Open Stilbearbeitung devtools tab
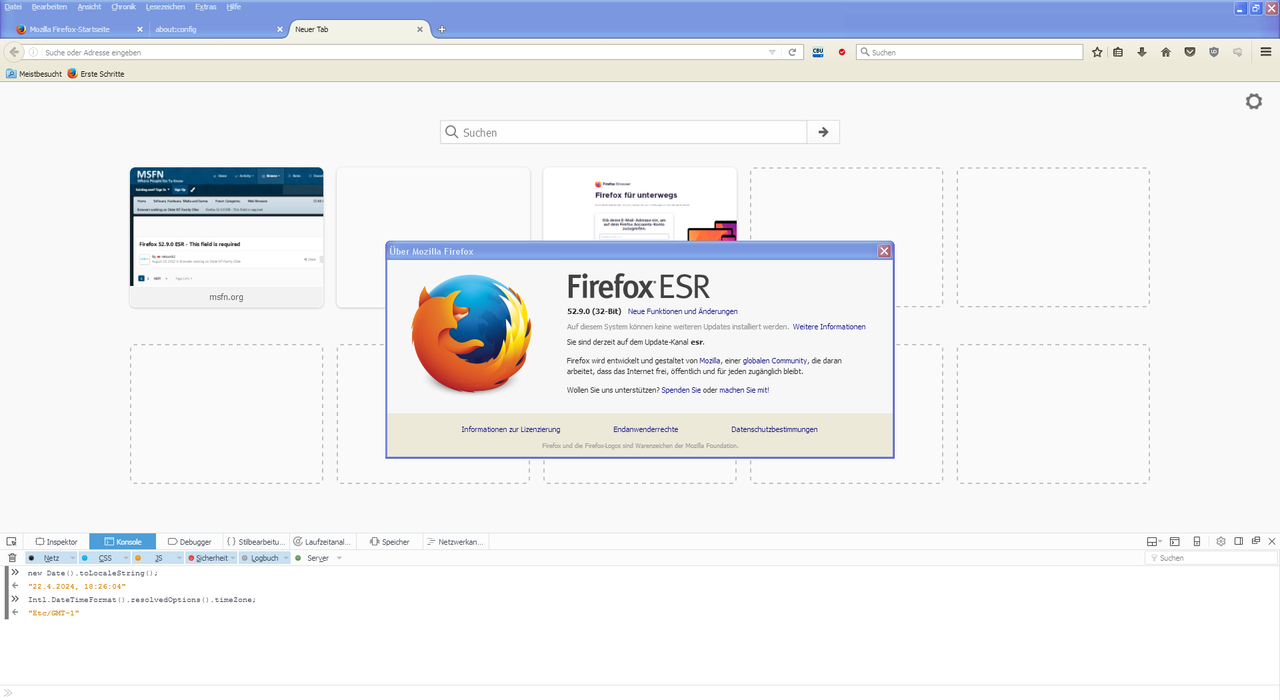 (256, 541)
